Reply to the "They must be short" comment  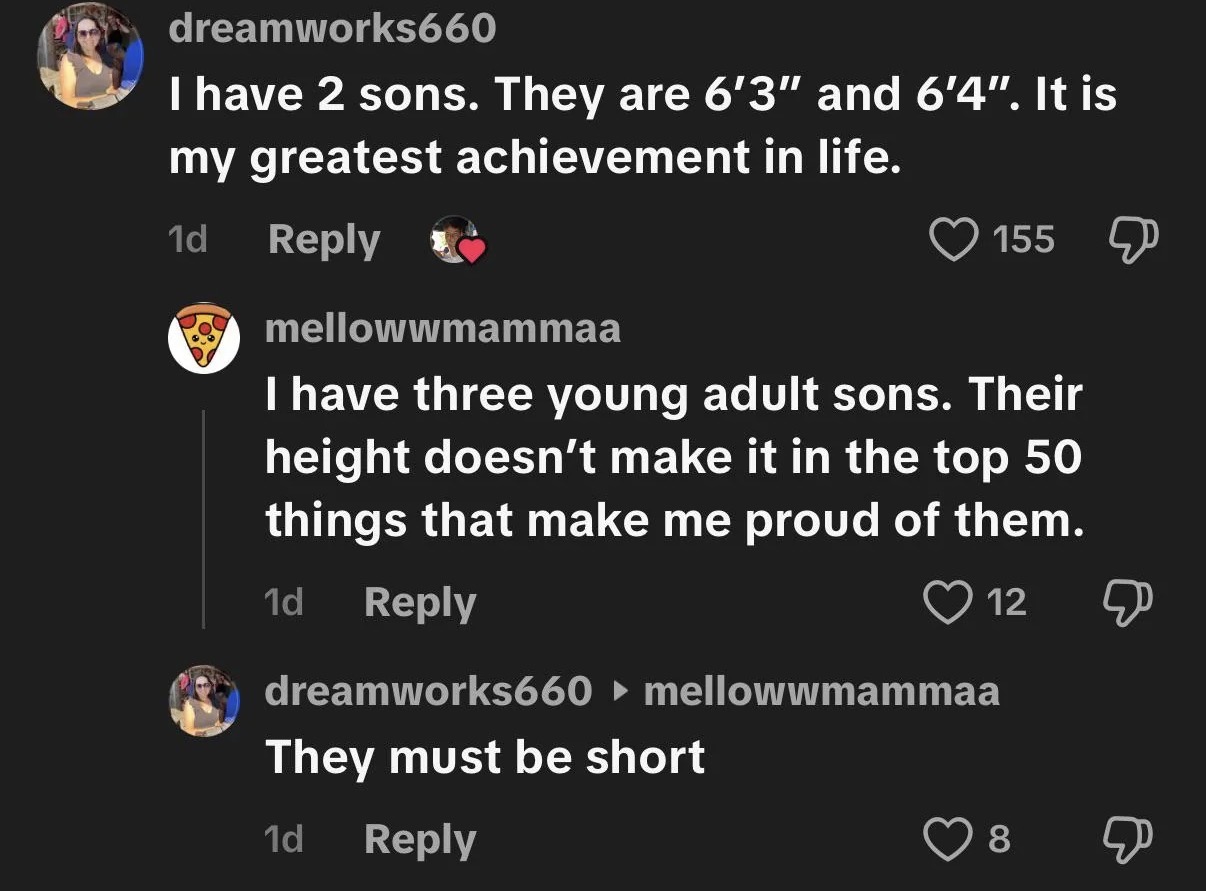tap(420, 839)
